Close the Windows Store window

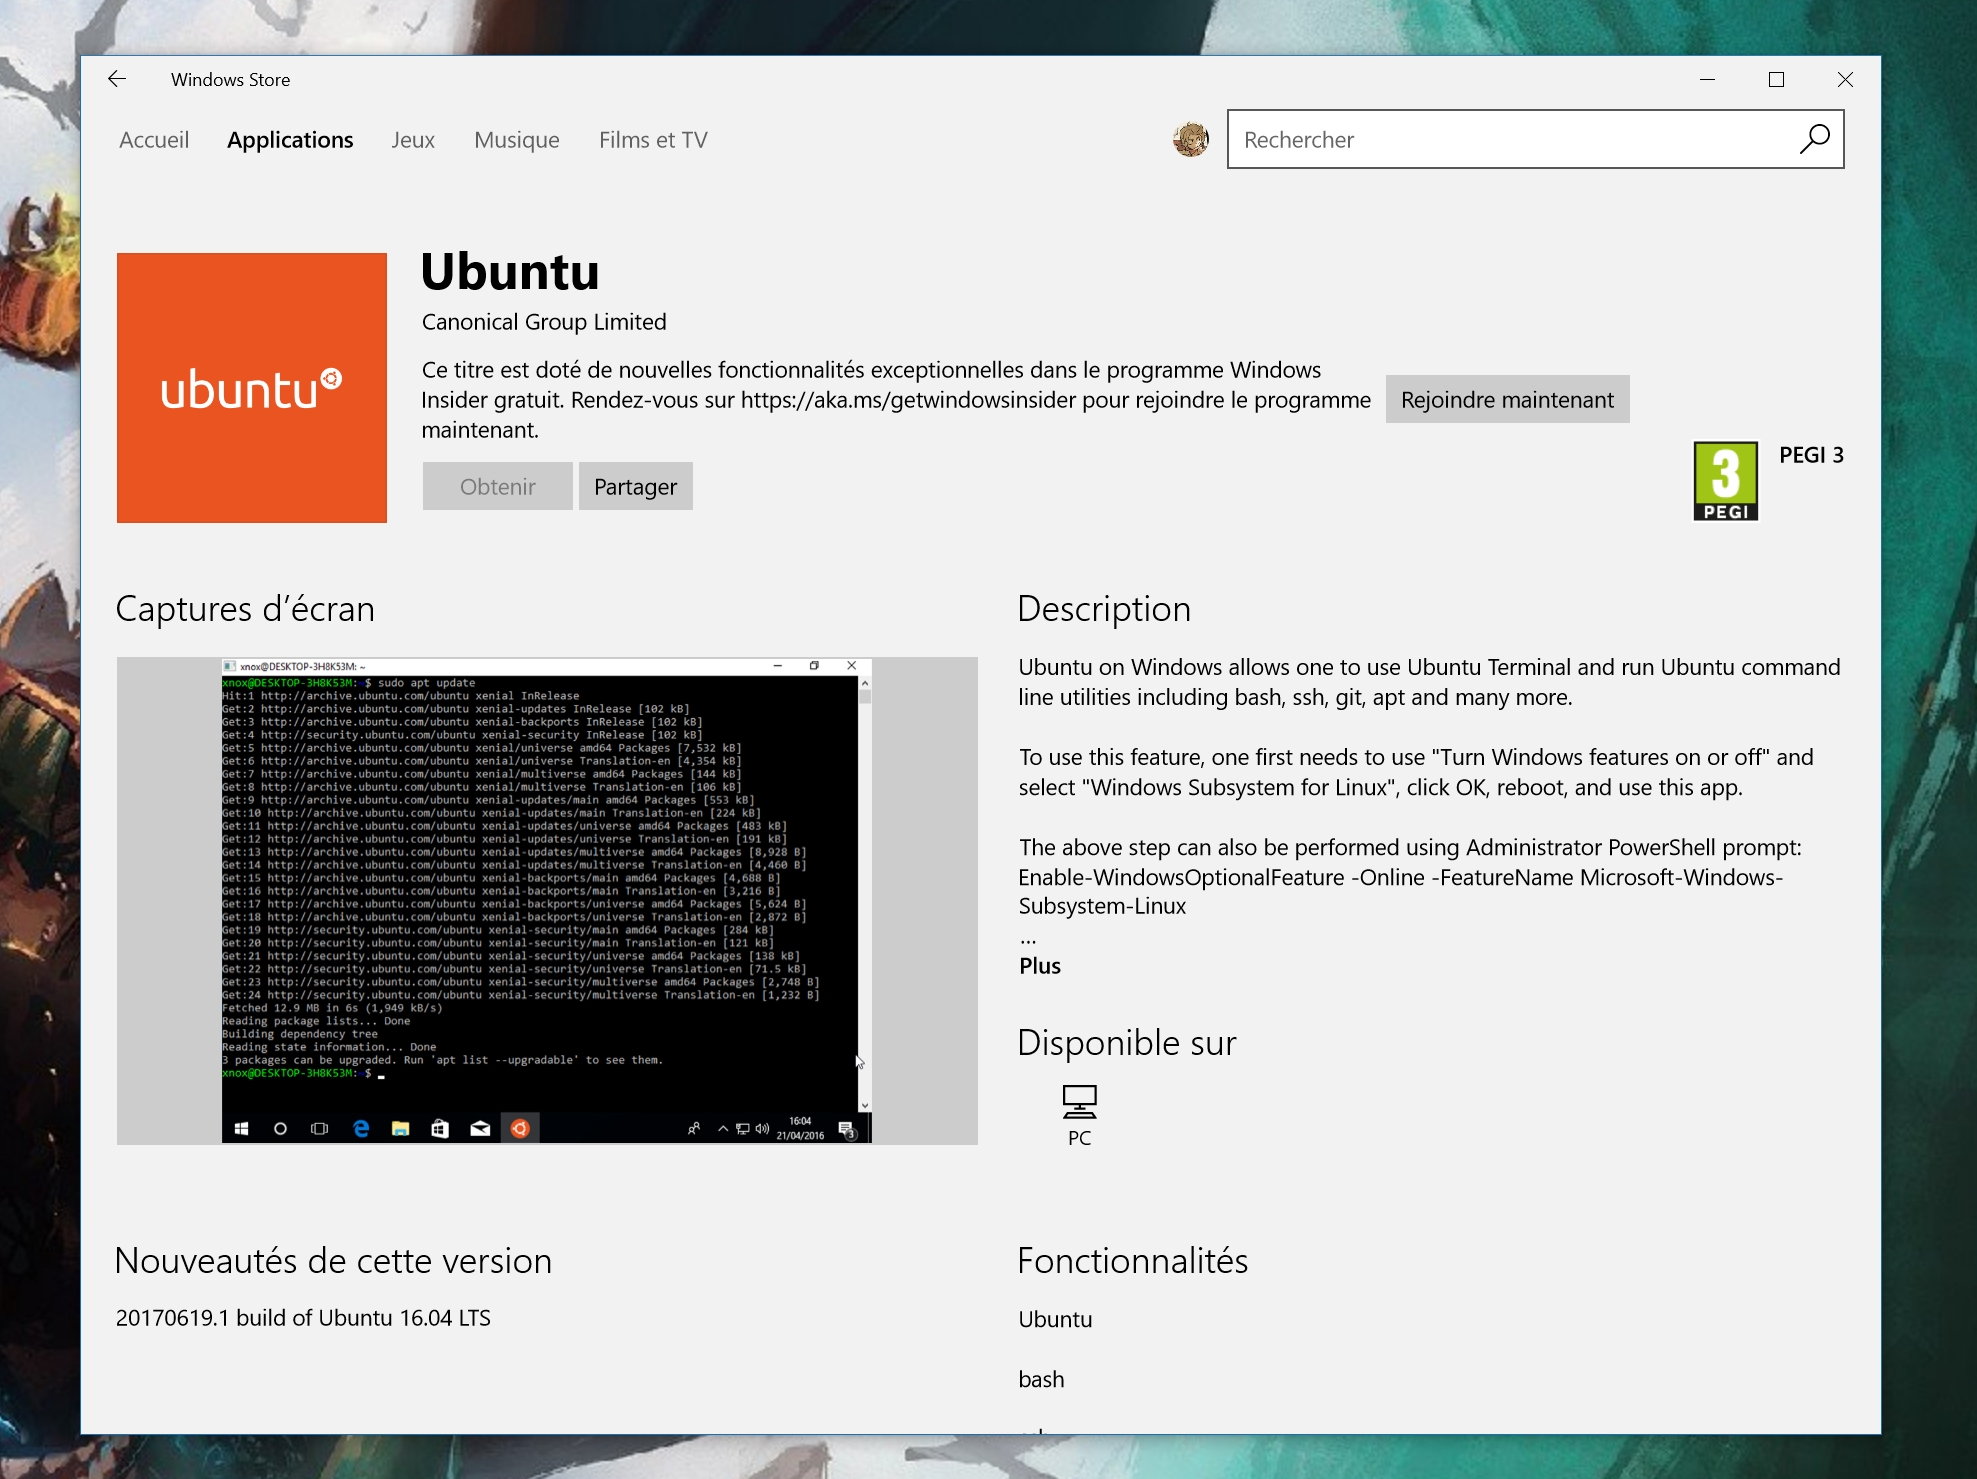pyautogui.click(x=1845, y=79)
